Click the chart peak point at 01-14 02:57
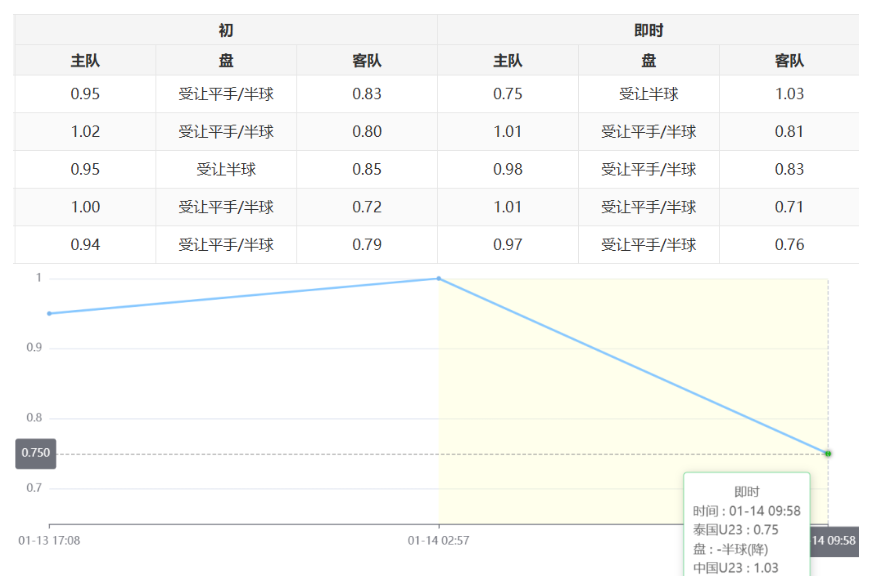 [x=438, y=278]
